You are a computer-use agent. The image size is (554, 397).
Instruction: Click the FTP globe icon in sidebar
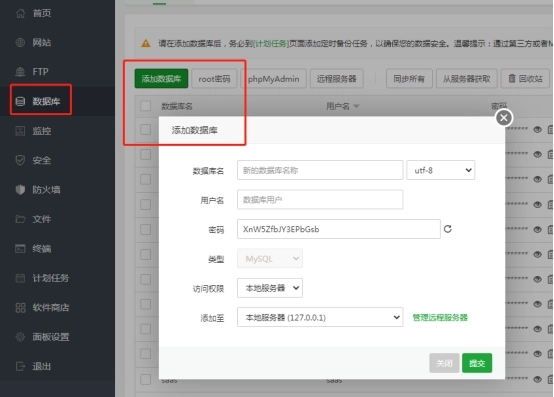tap(20, 72)
